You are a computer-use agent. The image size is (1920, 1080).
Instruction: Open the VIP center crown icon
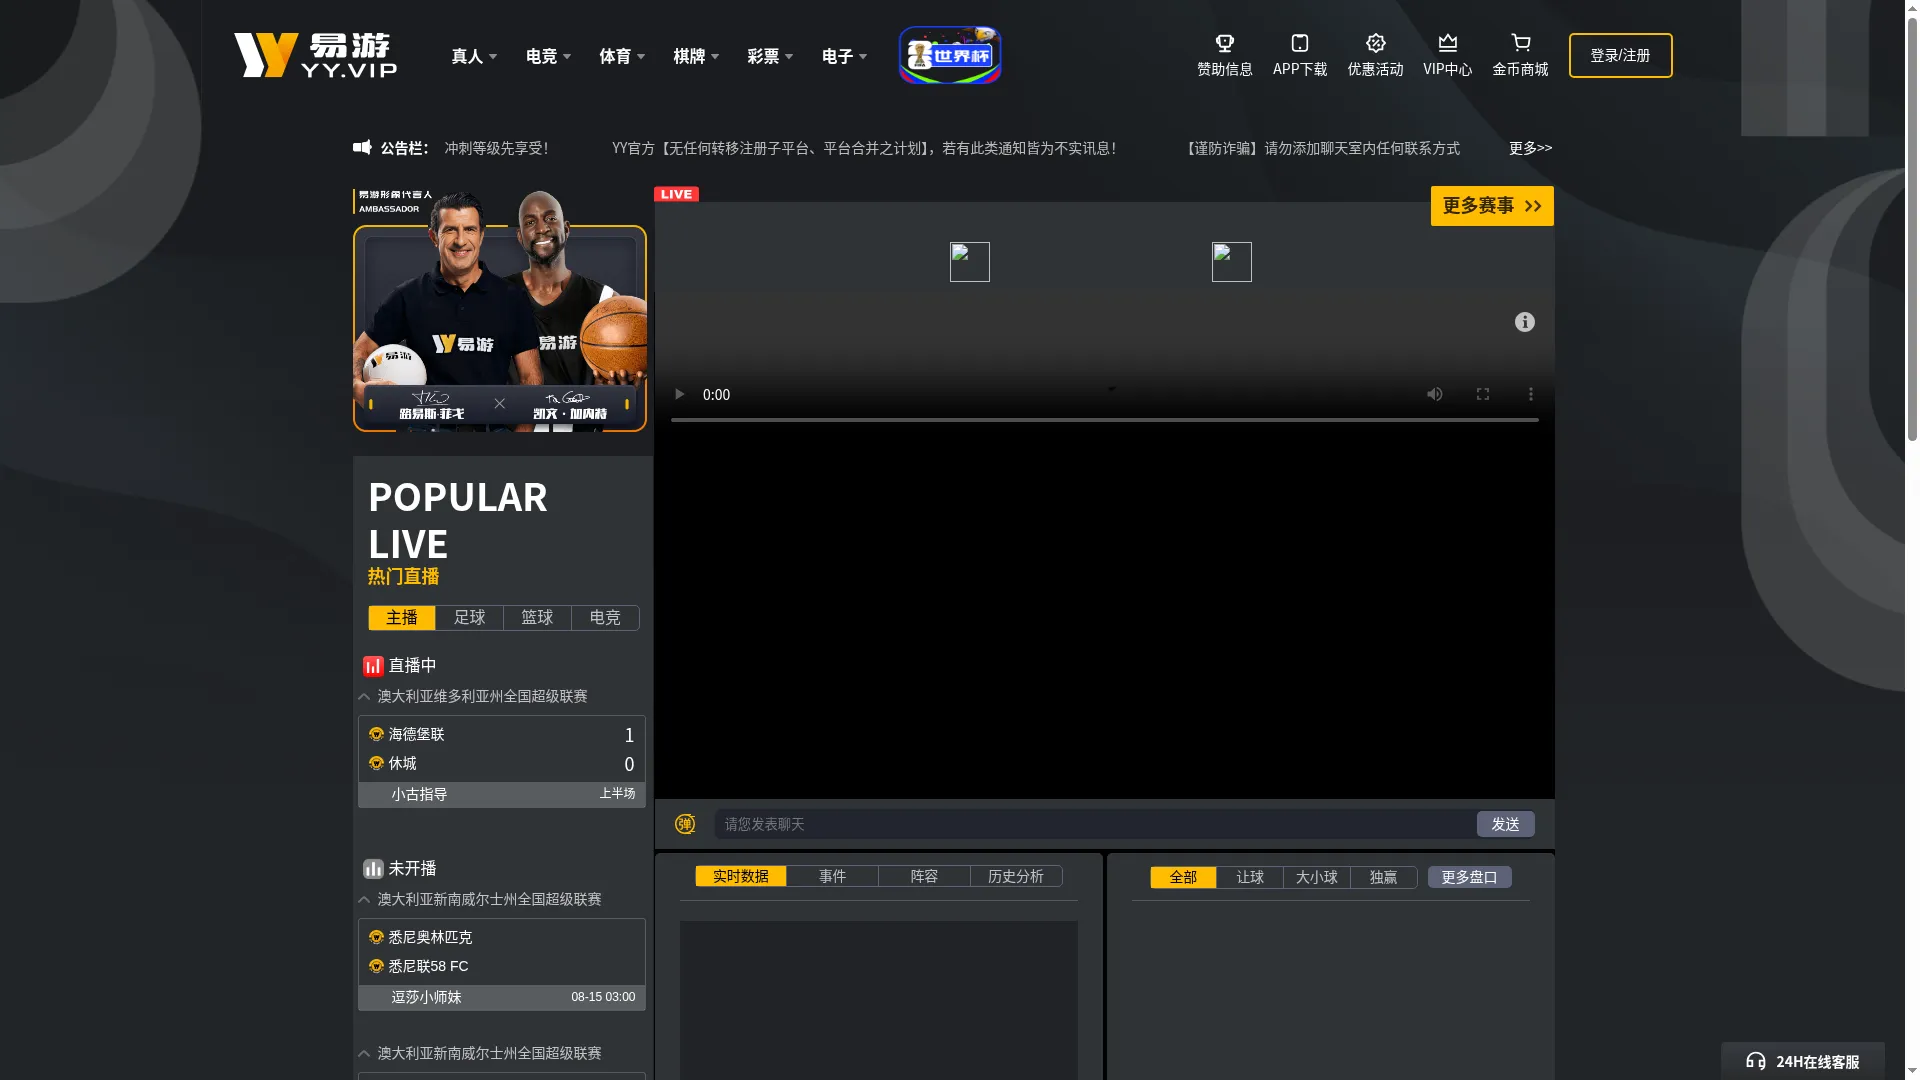point(1448,43)
